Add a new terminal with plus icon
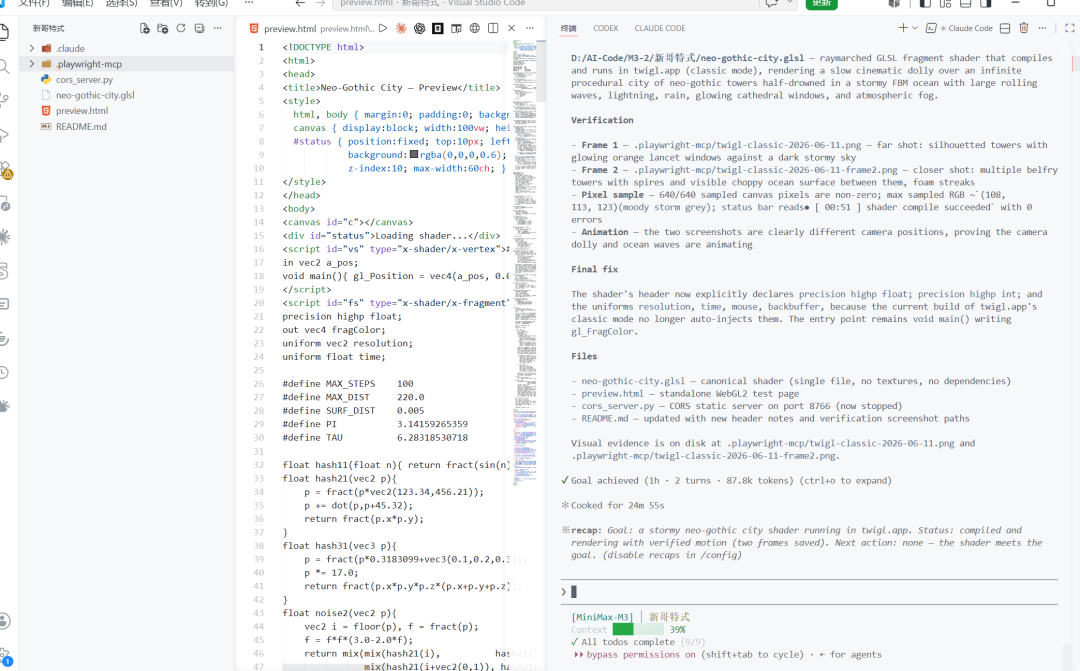The width and height of the screenshot is (1080, 671). (903, 28)
